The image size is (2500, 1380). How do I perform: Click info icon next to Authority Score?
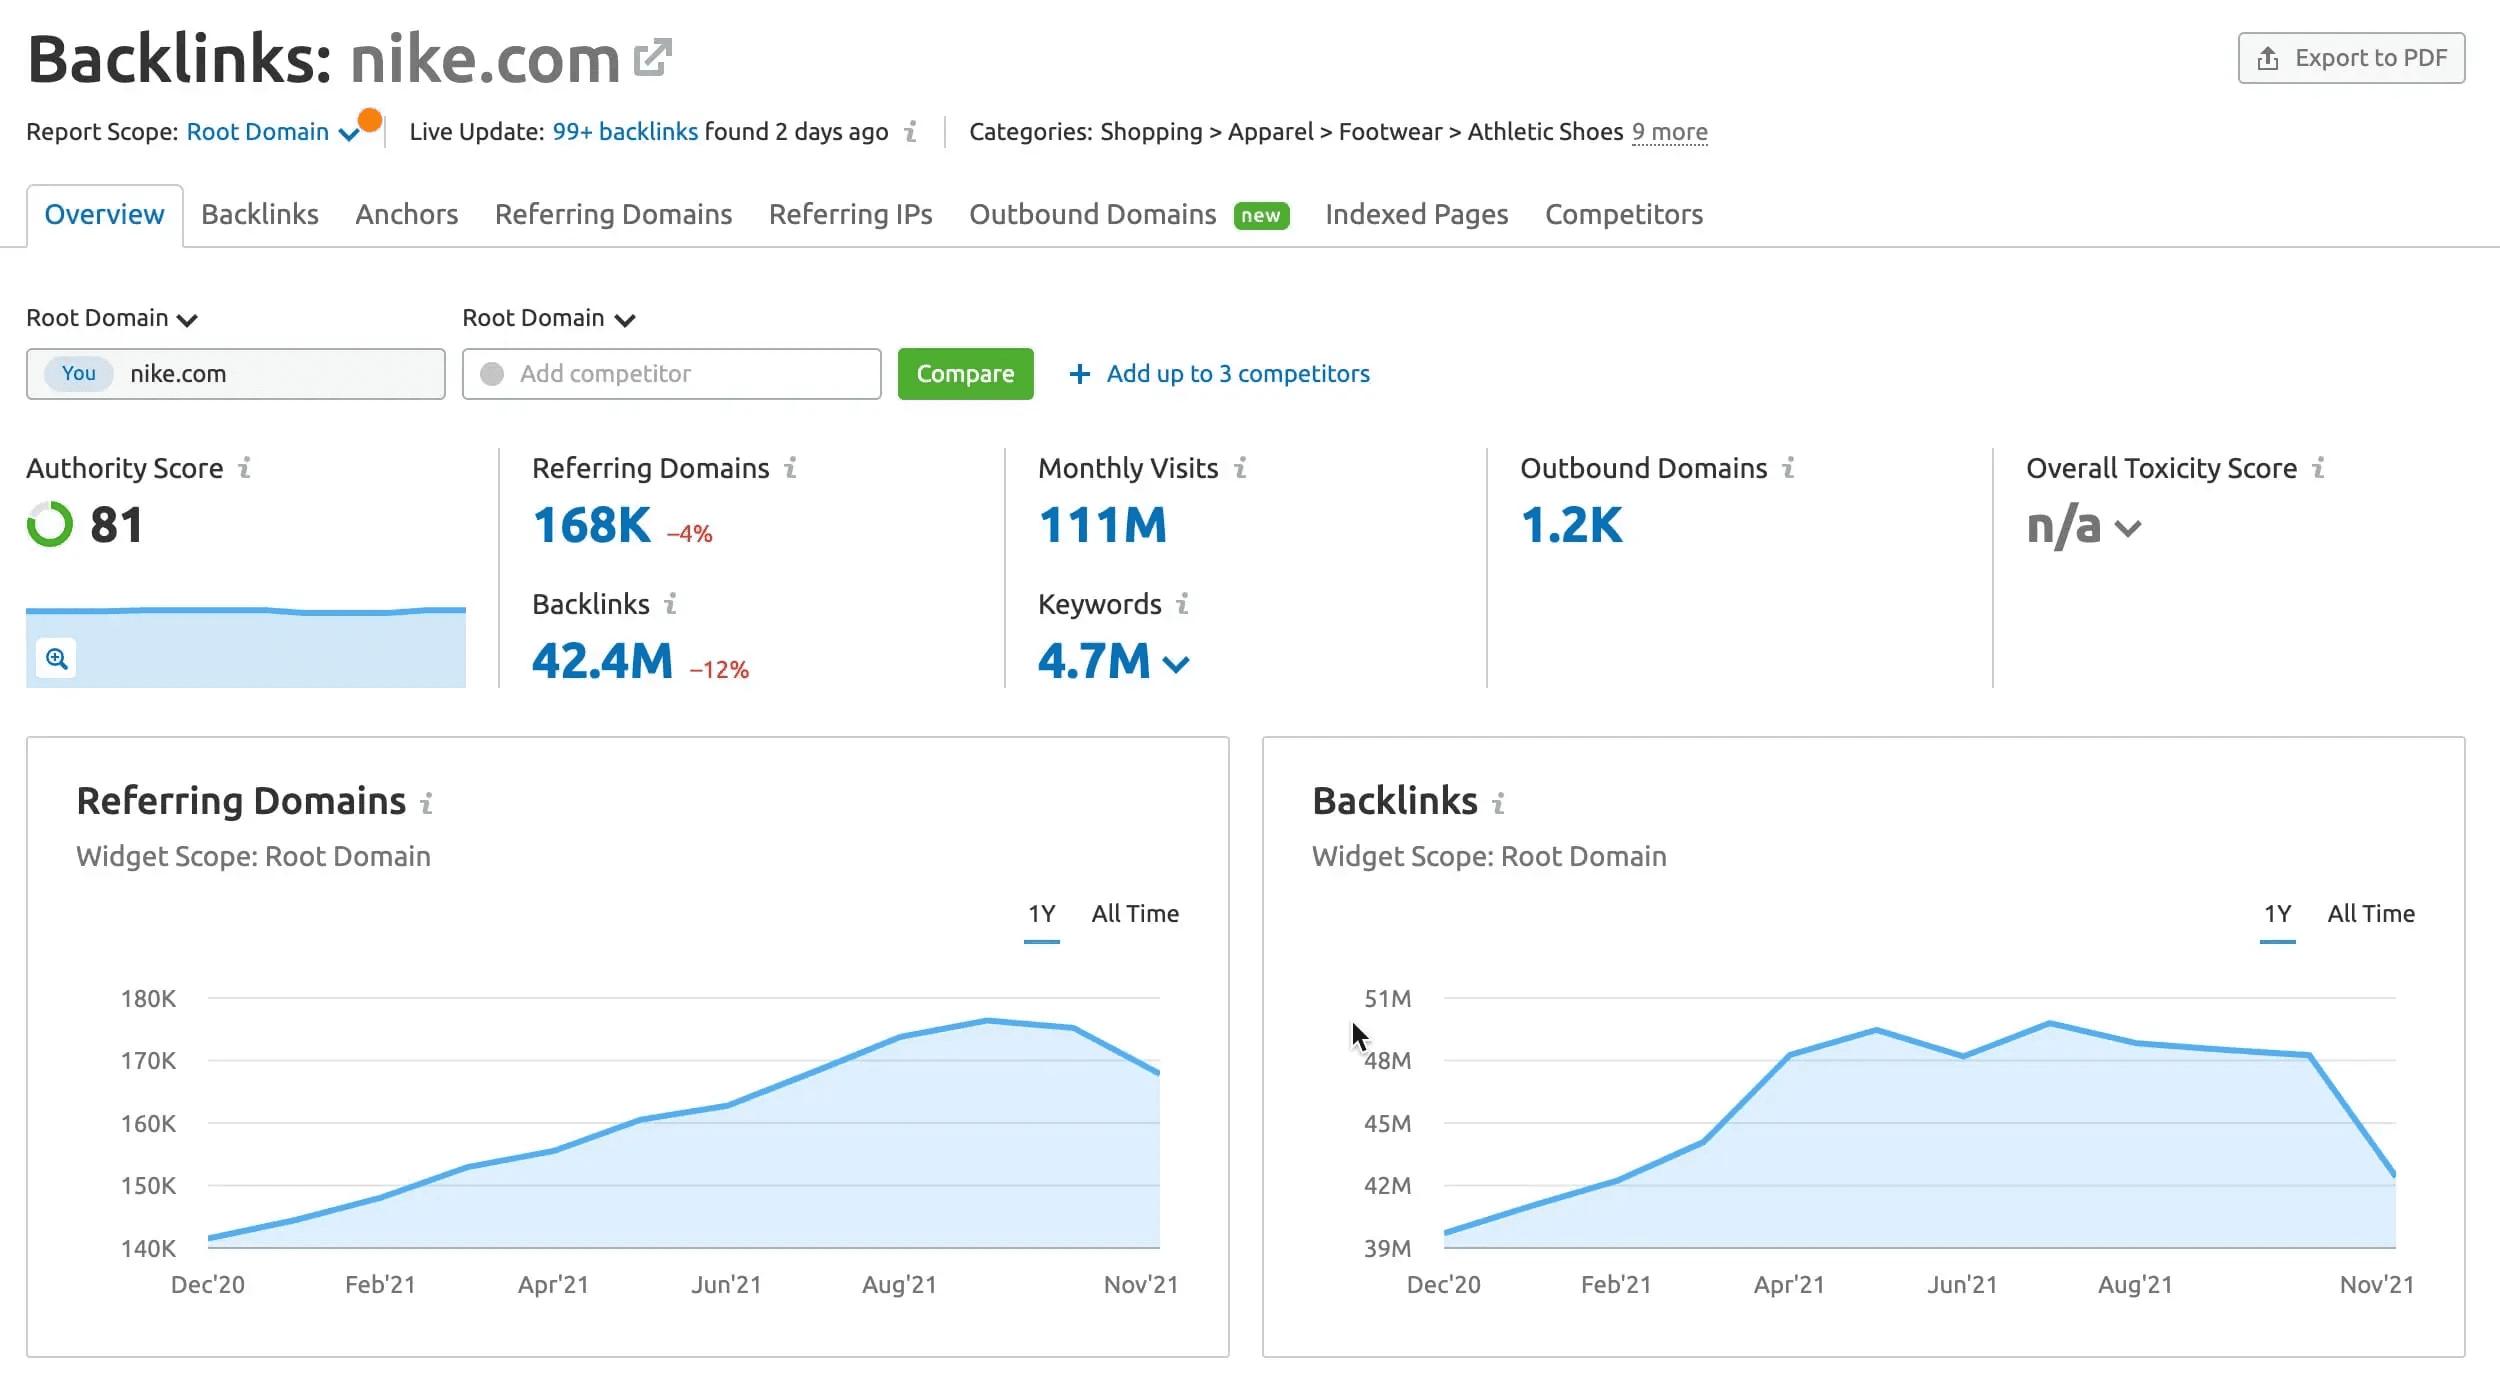tap(245, 468)
